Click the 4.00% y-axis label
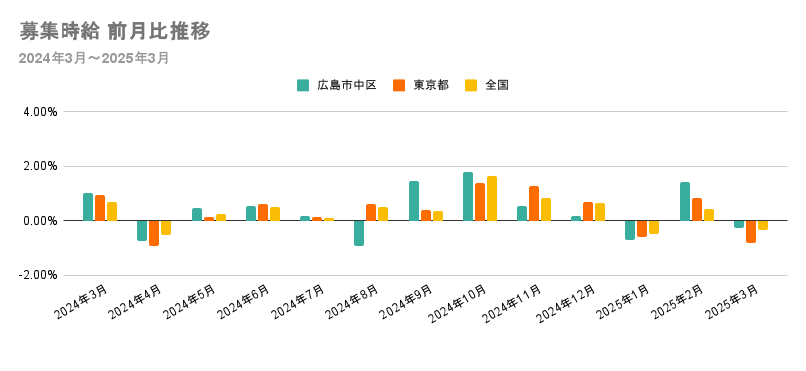The width and height of the screenshot is (806, 371). point(41,112)
